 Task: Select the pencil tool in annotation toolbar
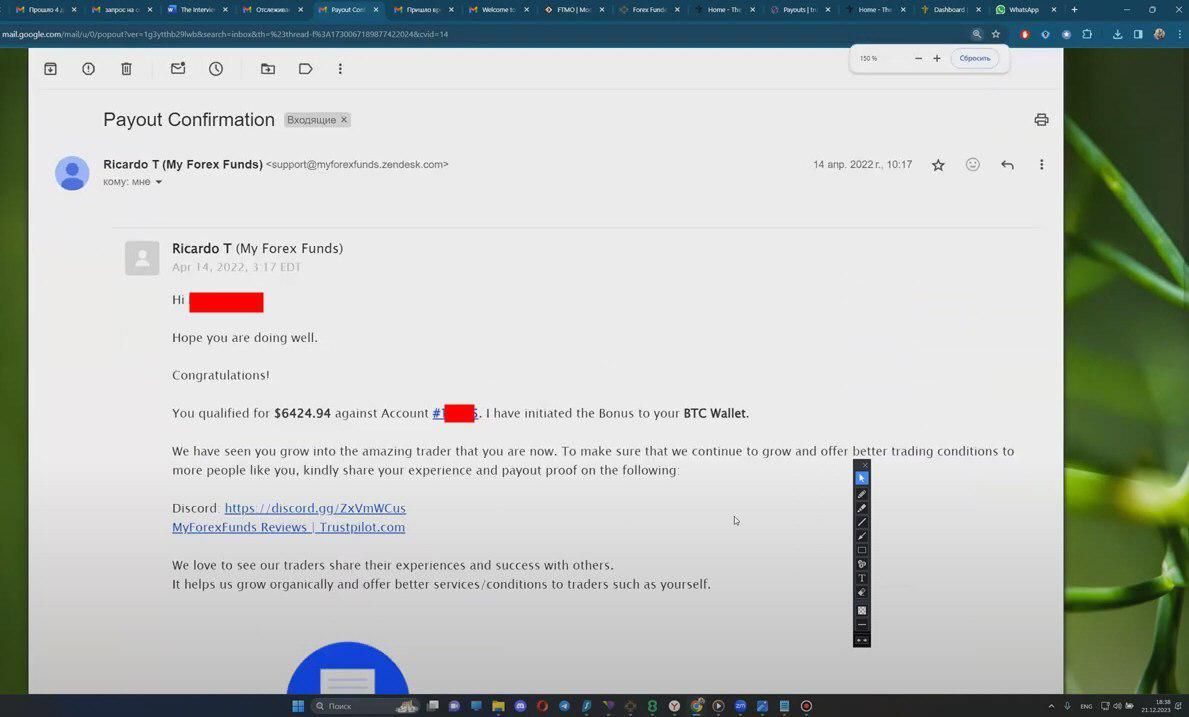(861, 494)
